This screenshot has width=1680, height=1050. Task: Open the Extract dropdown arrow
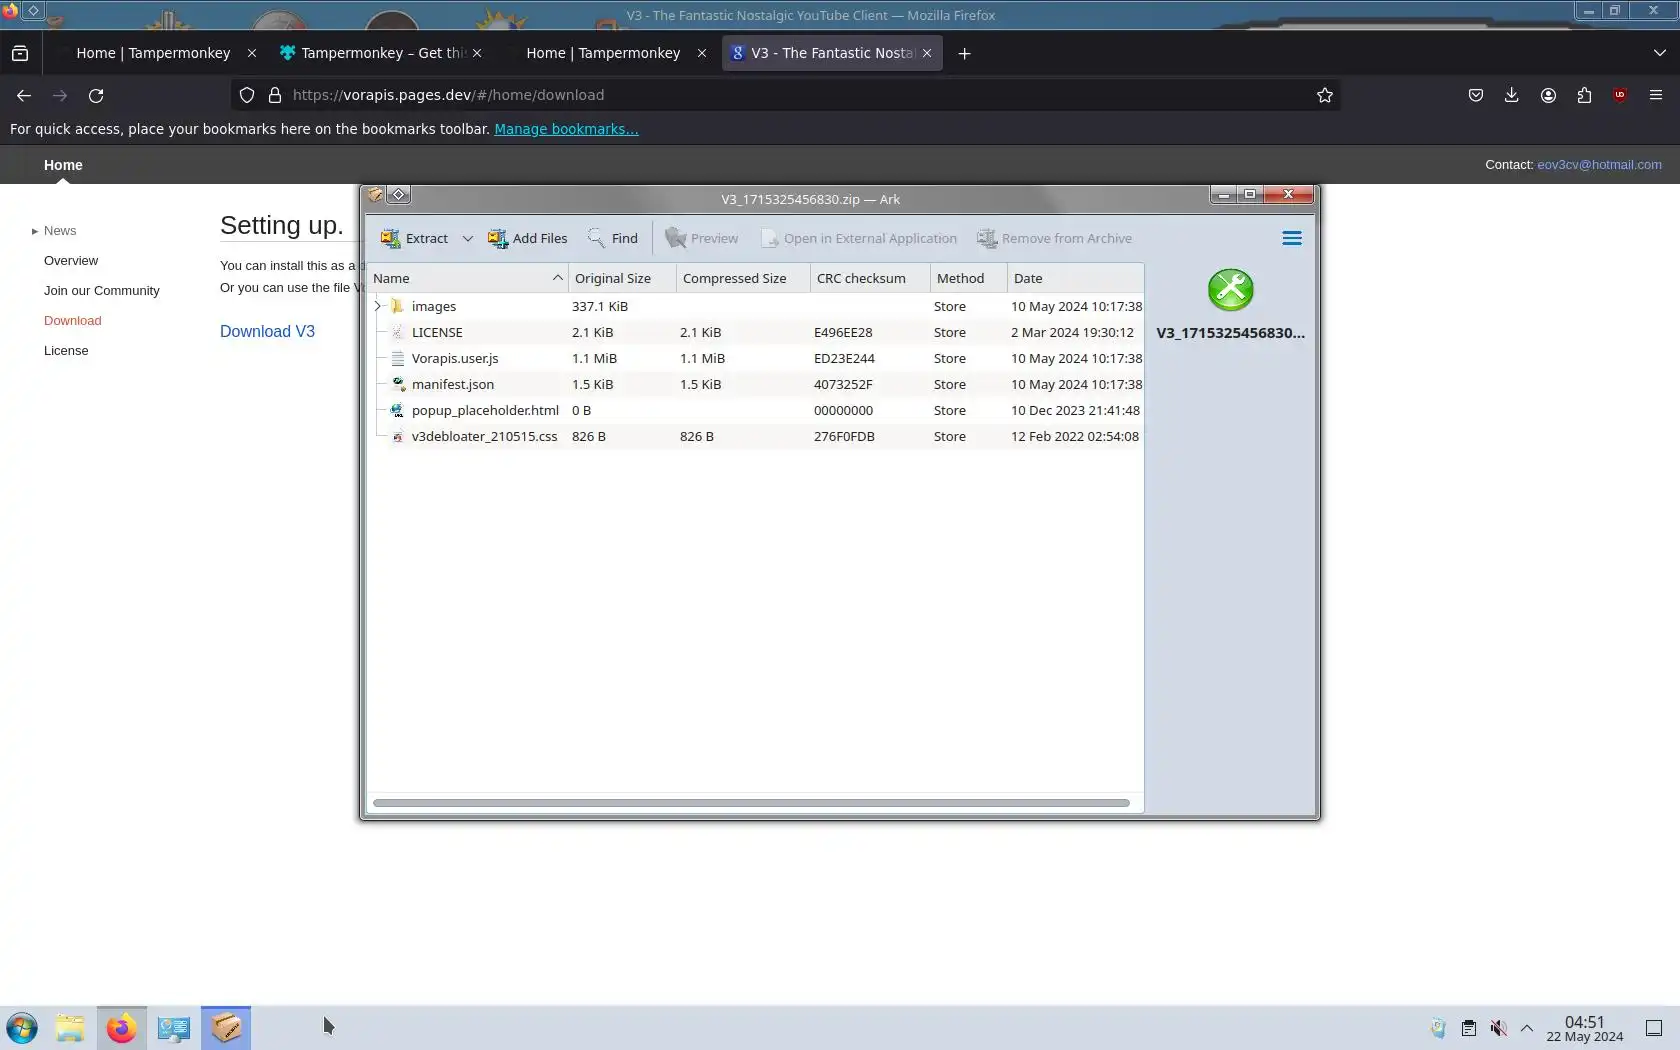(467, 238)
